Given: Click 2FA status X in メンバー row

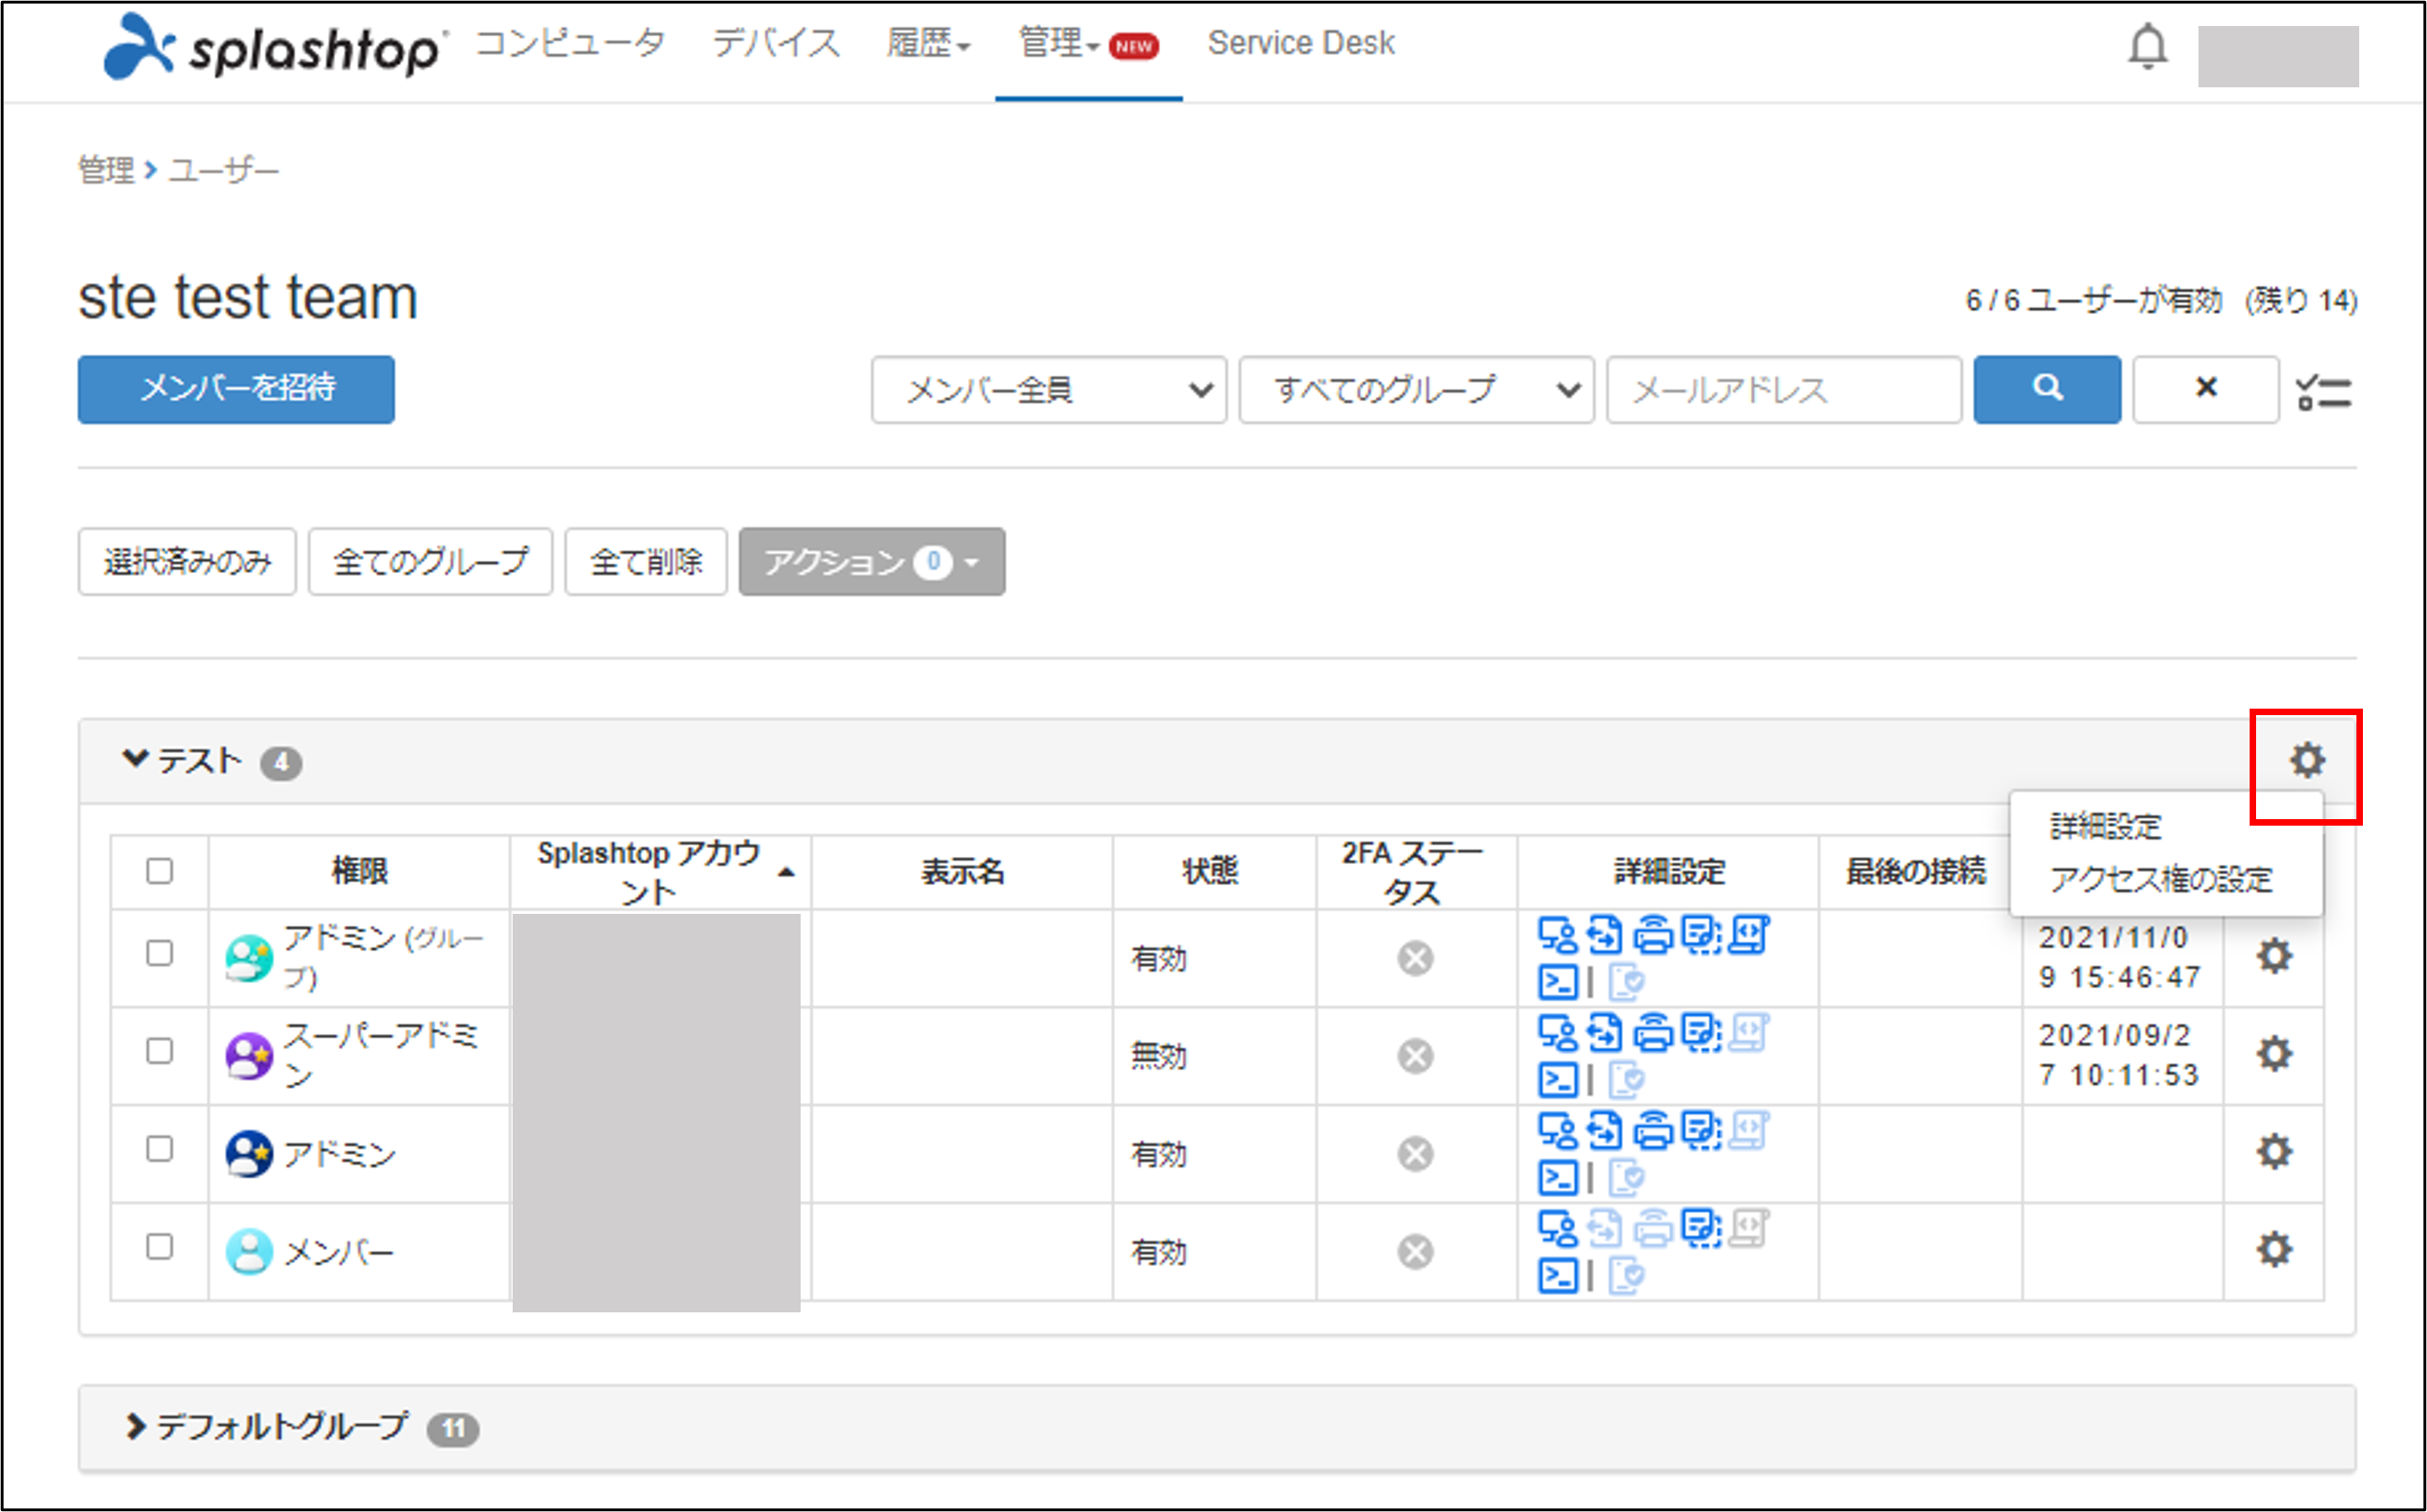Looking at the screenshot, I should pyautogui.click(x=1415, y=1252).
